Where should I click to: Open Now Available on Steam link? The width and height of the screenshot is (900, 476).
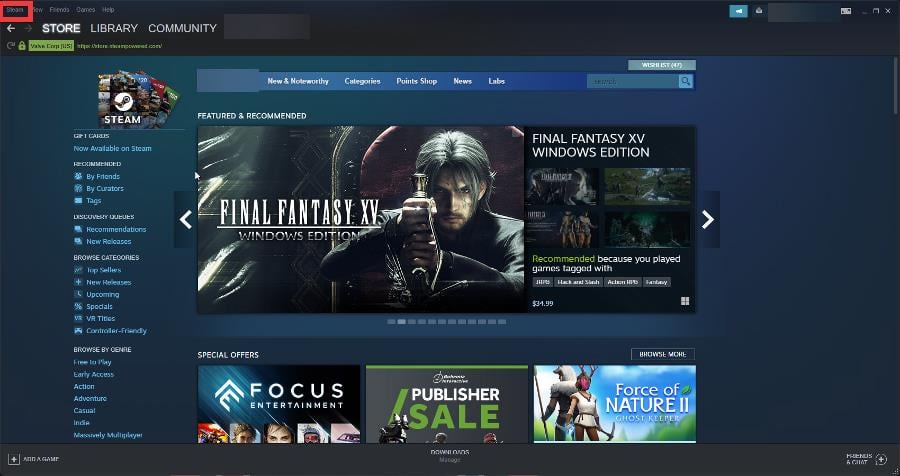click(112, 148)
